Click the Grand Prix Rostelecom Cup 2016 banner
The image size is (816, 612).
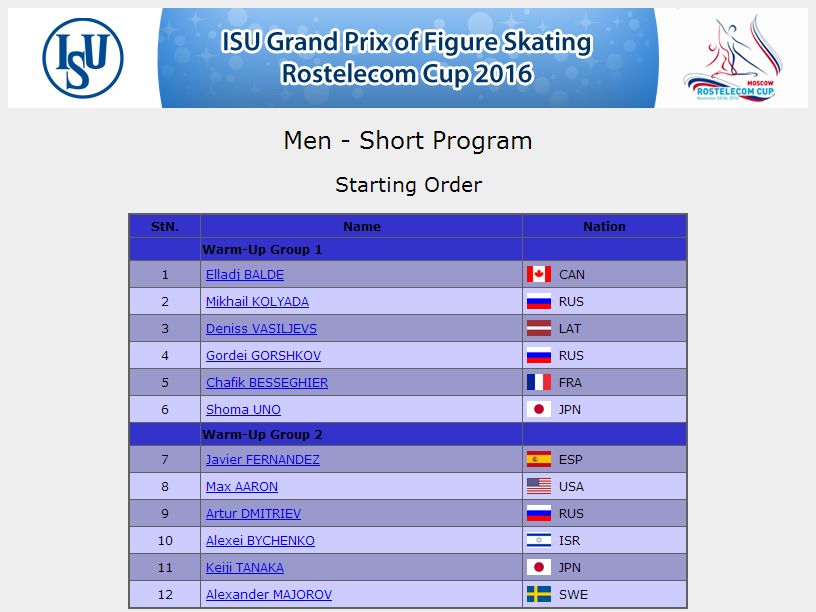point(407,58)
